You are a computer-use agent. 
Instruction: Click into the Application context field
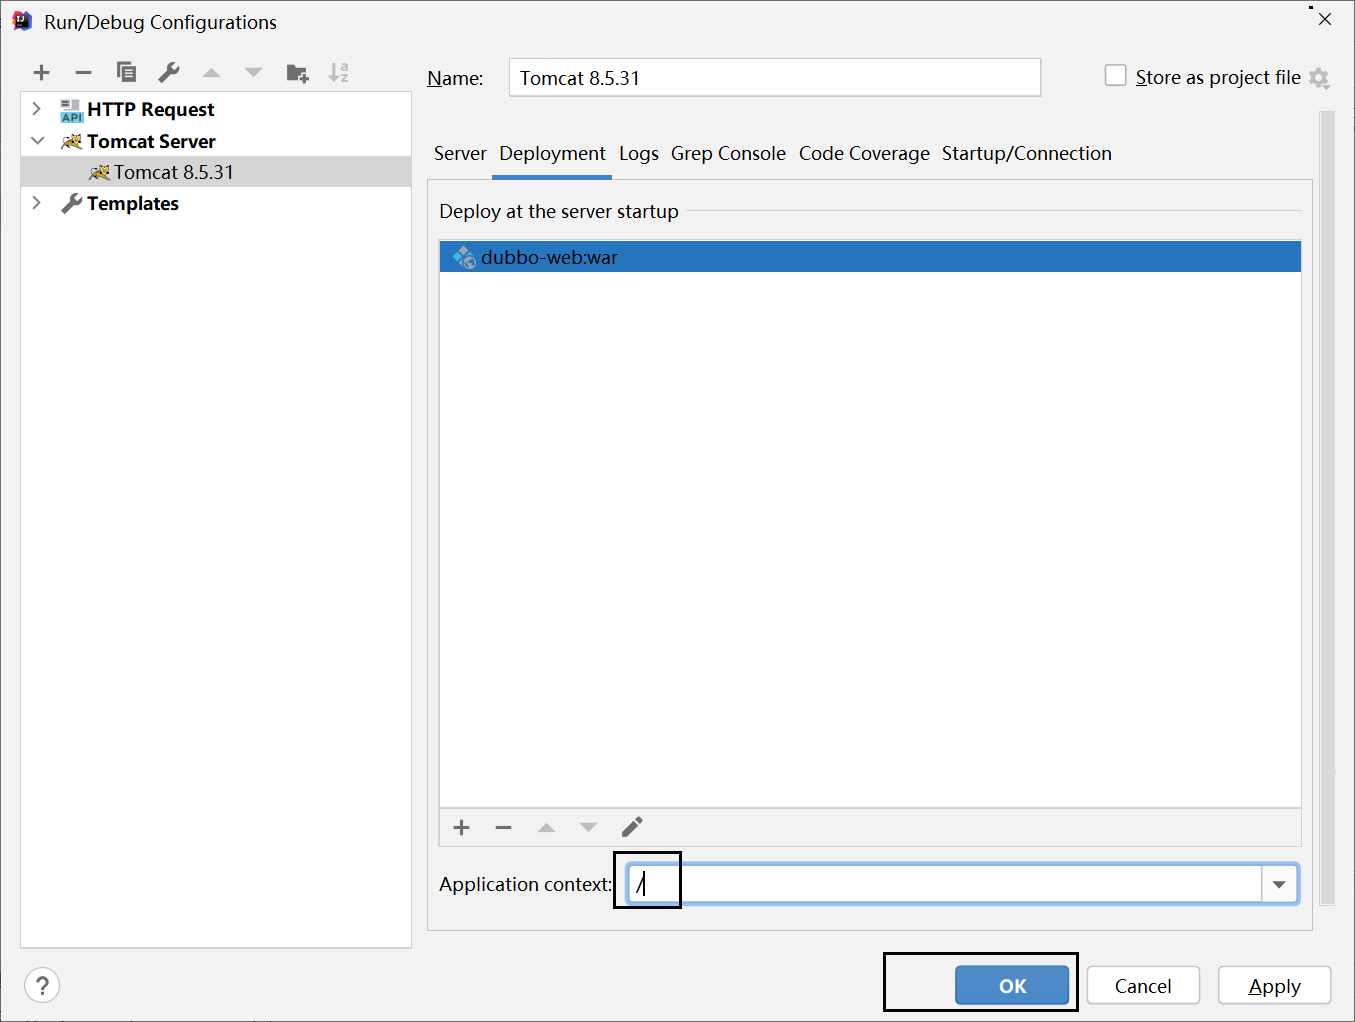tap(945, 884)
